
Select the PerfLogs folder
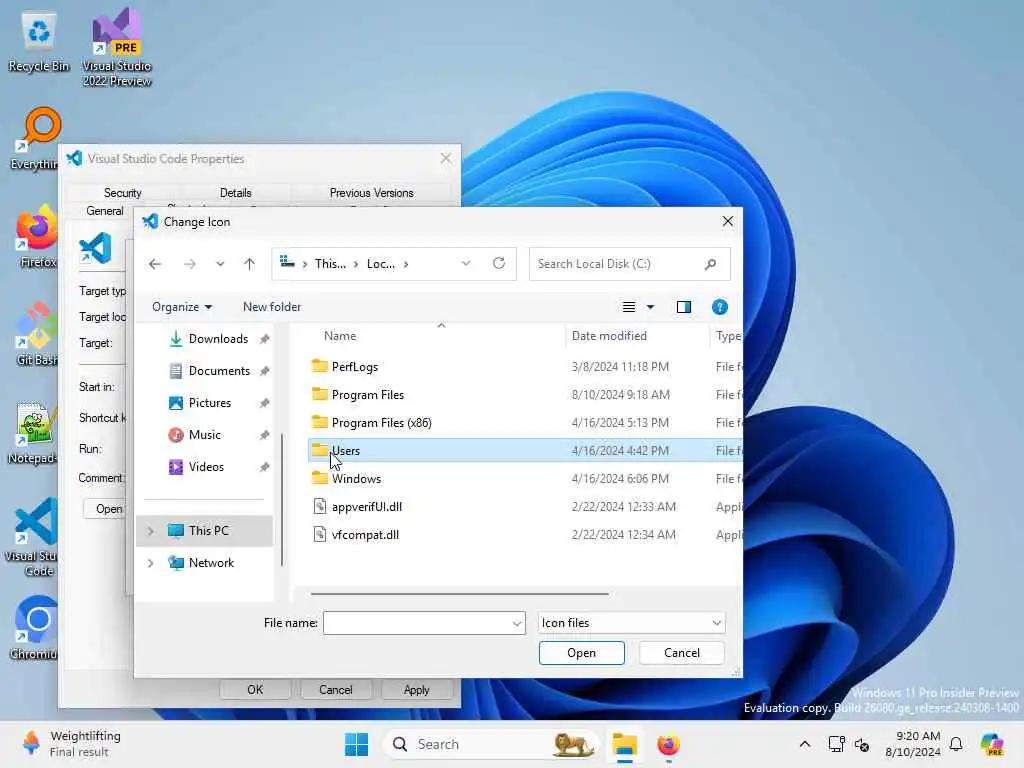pos(355,367)
